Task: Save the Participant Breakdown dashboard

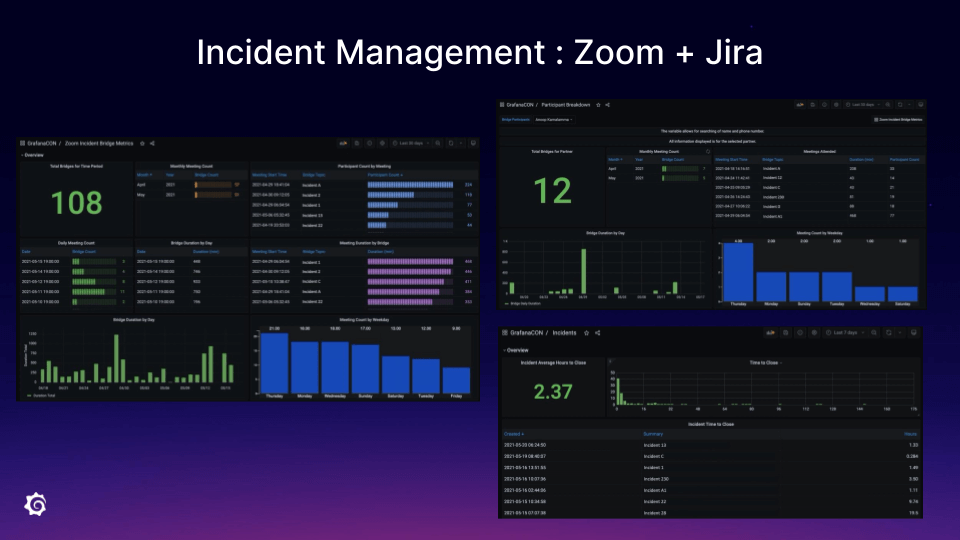Action: click(812, 105)
